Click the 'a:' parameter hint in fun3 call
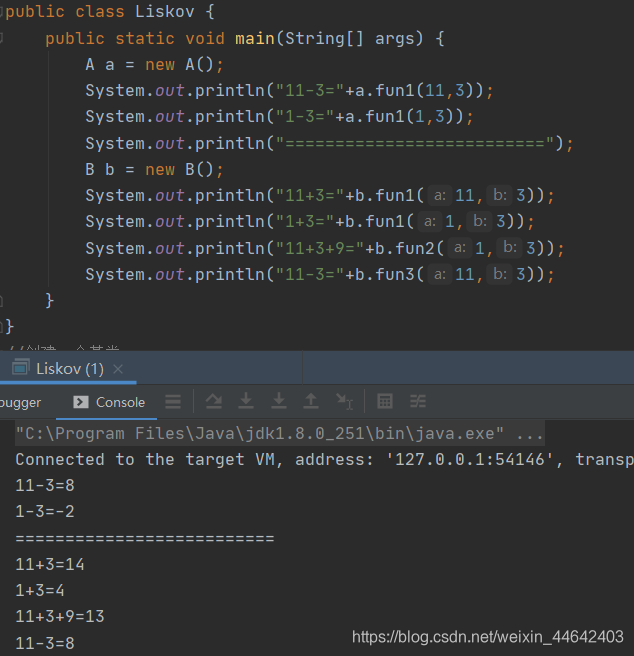The height and width of the screenshot is (656, 634). point(440,274)
